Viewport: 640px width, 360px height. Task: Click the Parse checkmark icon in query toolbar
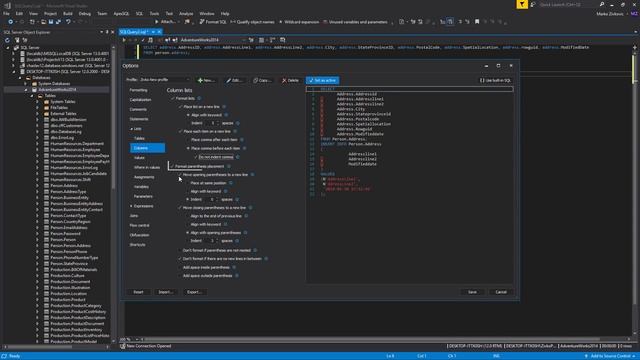pos(142,40)
